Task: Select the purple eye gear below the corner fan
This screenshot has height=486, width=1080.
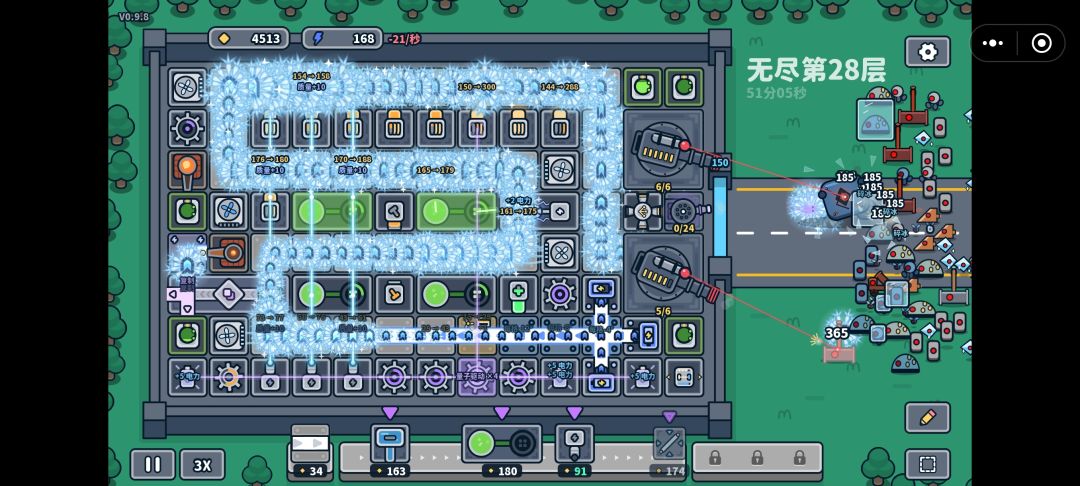Action: coord(187,129)
